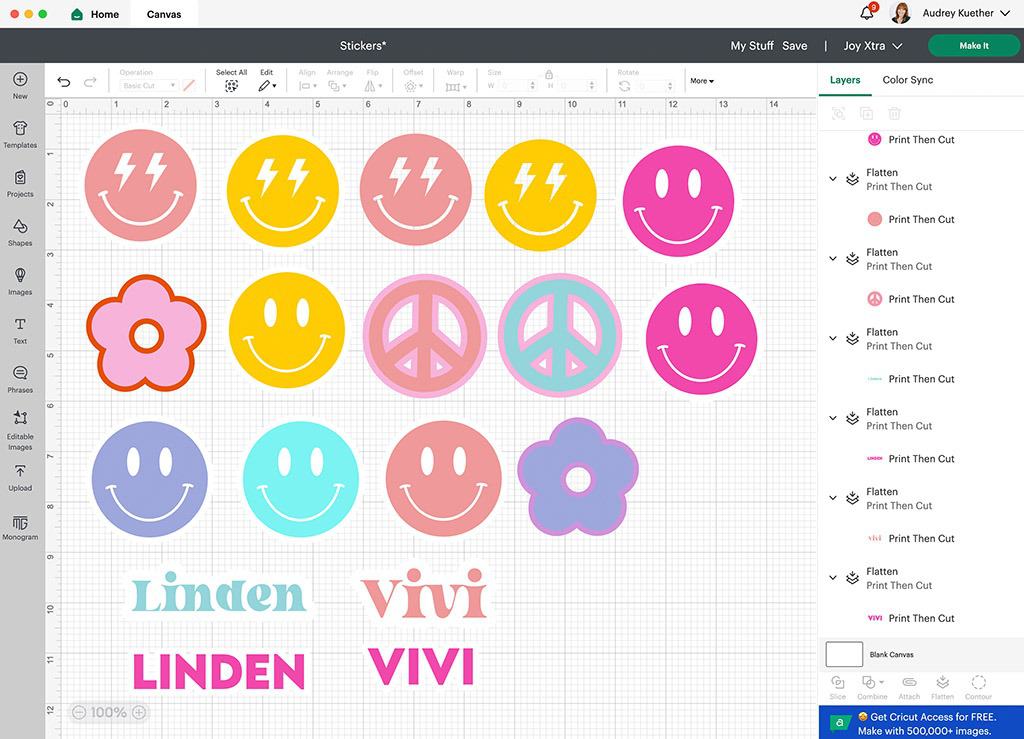The width and height of the screenshot is (1024, 739).
Task: Click the green Make It button
Action: 973,46
